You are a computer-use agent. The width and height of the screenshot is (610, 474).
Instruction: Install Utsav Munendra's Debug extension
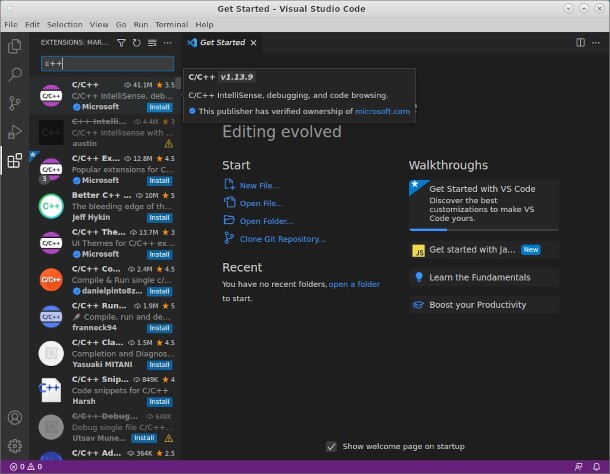click(144, 438)
